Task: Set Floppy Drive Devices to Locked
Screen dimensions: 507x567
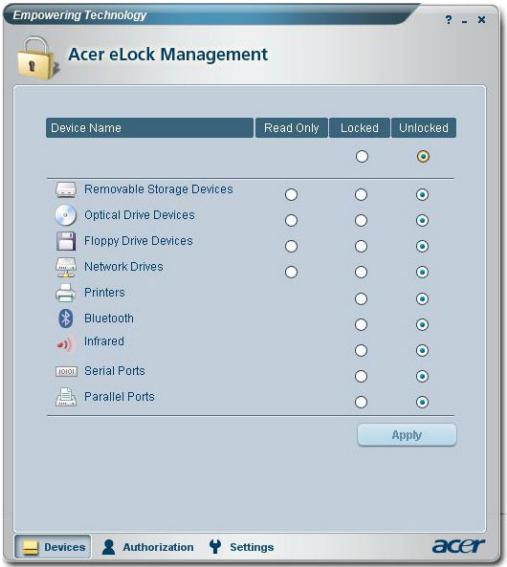Action: pyautogui.click(x=361, y=246)
